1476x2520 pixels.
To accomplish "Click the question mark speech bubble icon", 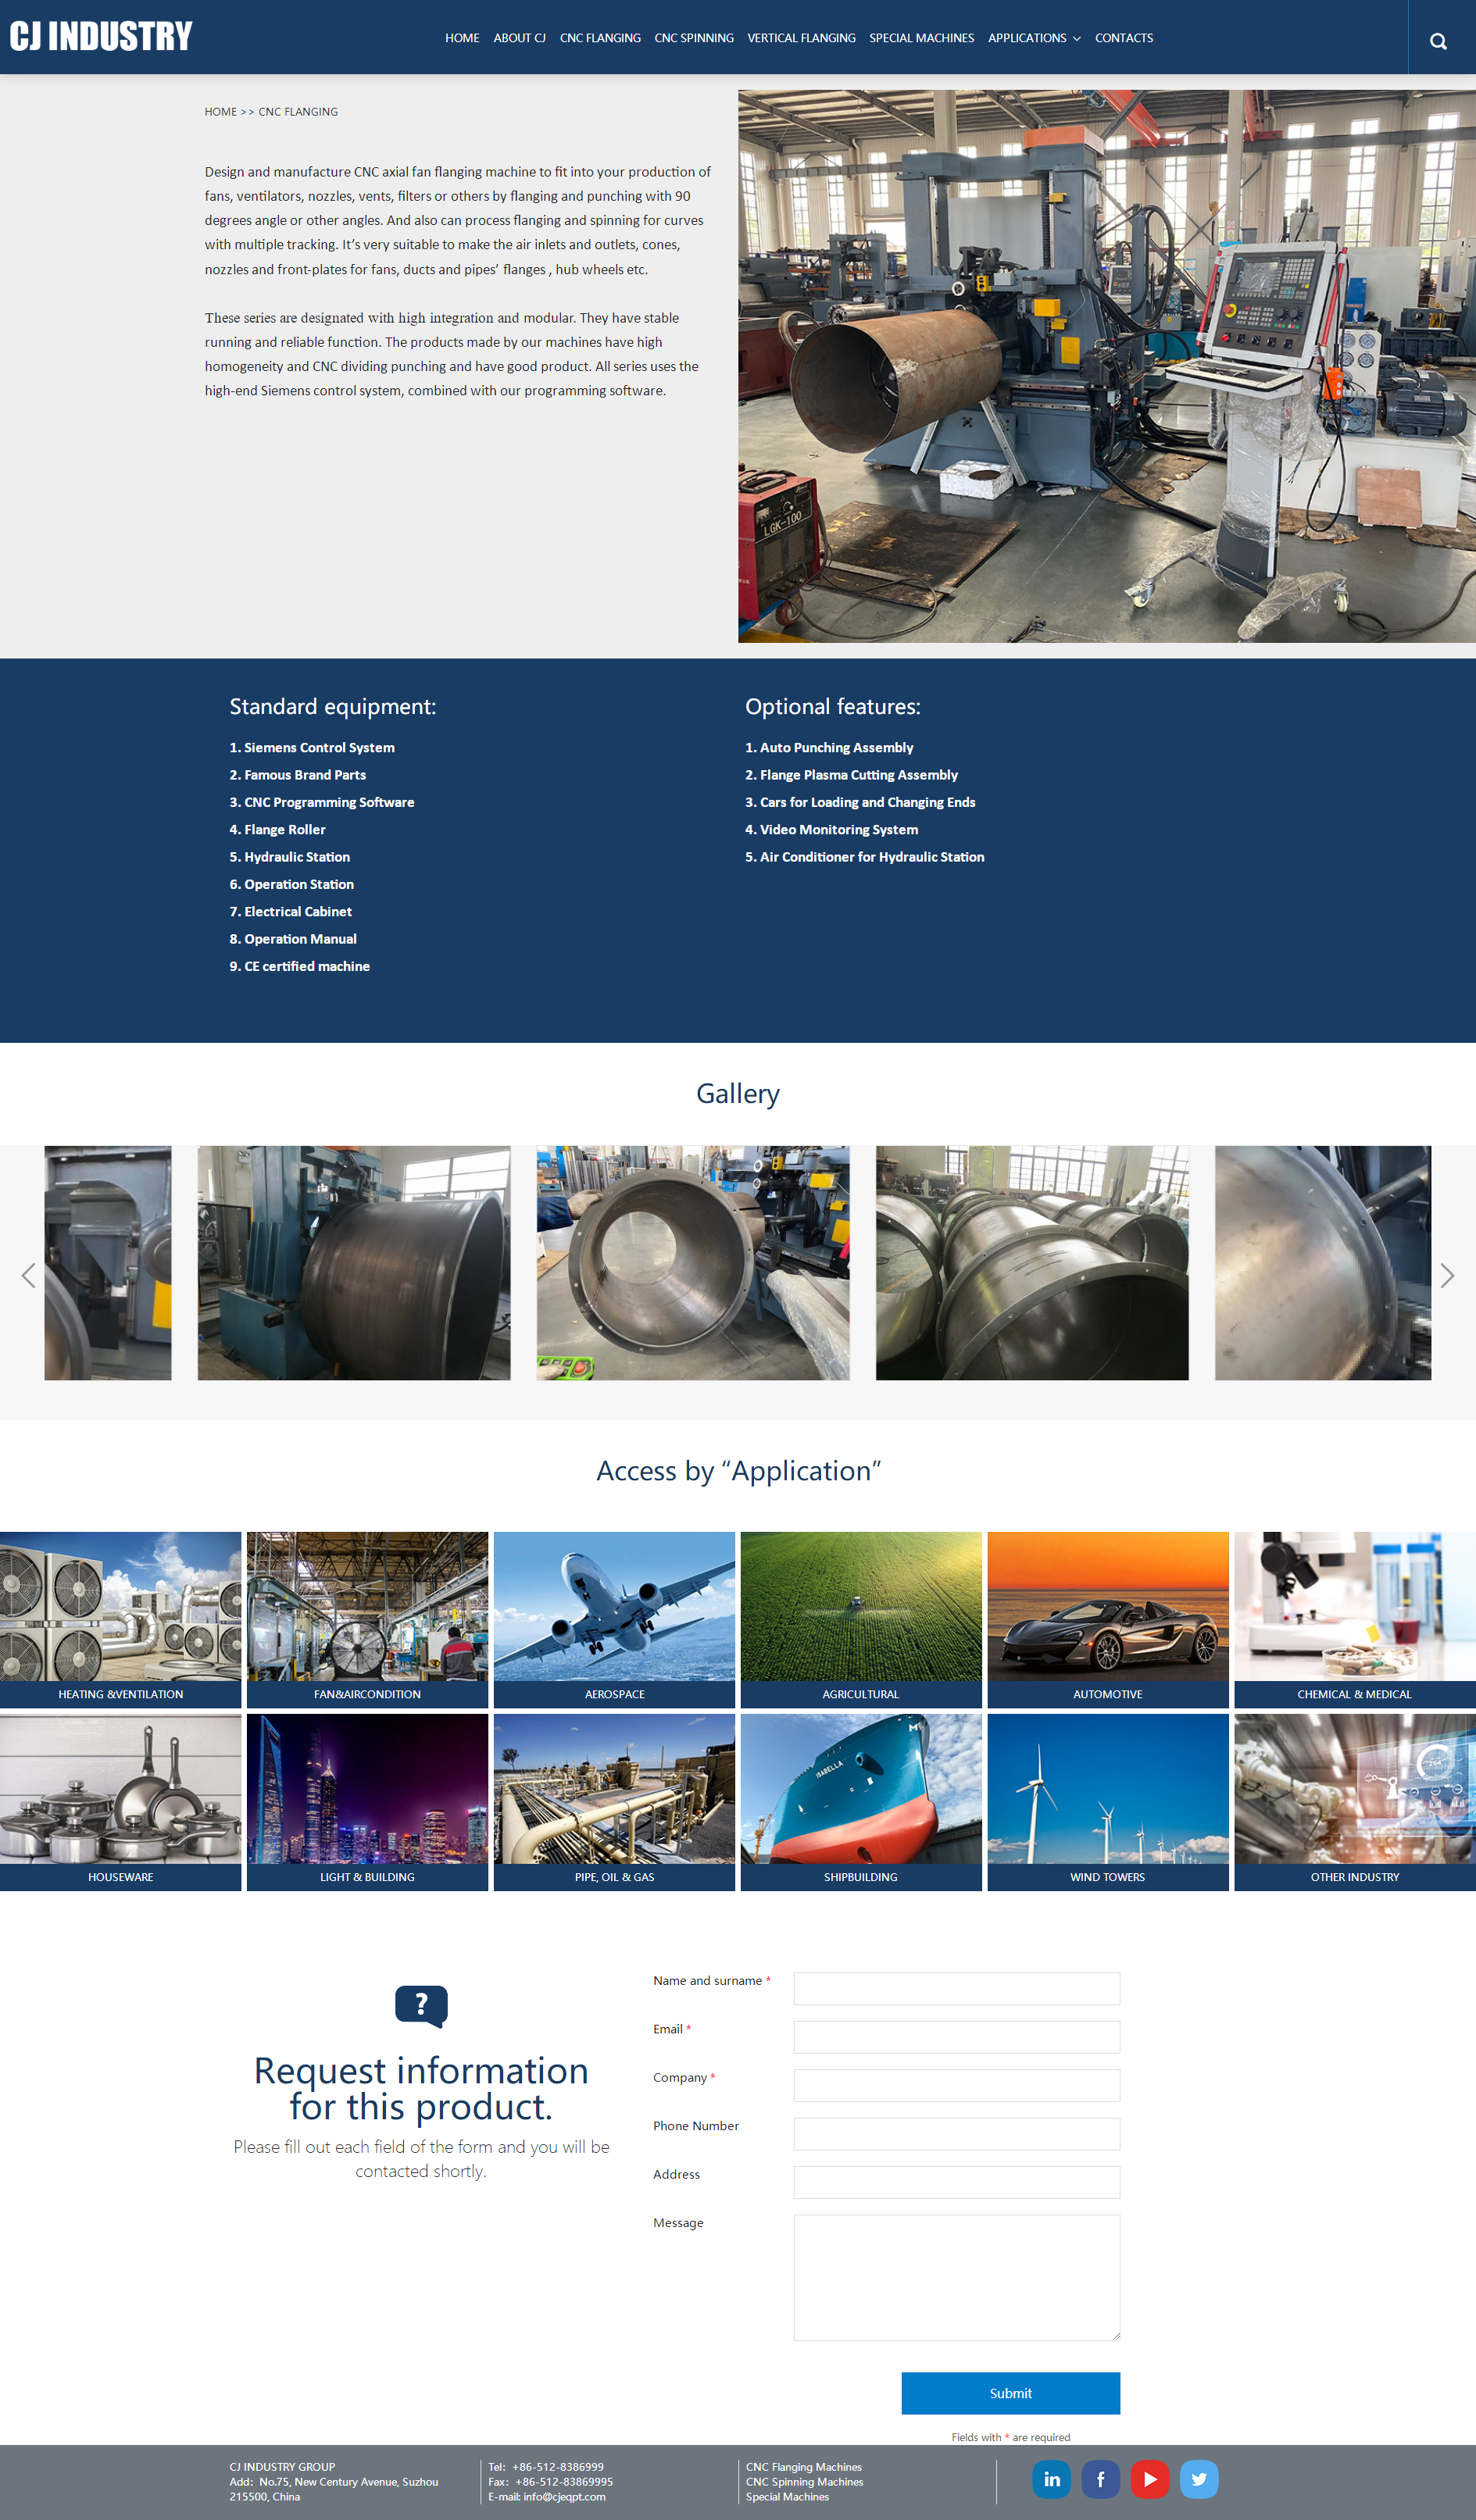I will [421, 2003].
